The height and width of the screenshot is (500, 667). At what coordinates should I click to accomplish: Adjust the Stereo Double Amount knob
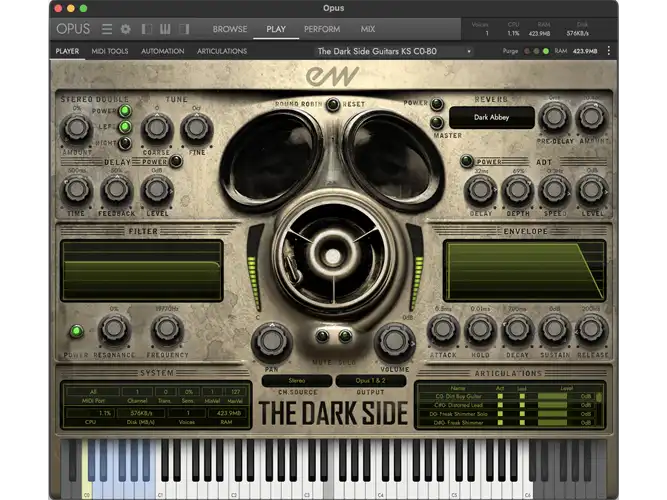(77, 128)
